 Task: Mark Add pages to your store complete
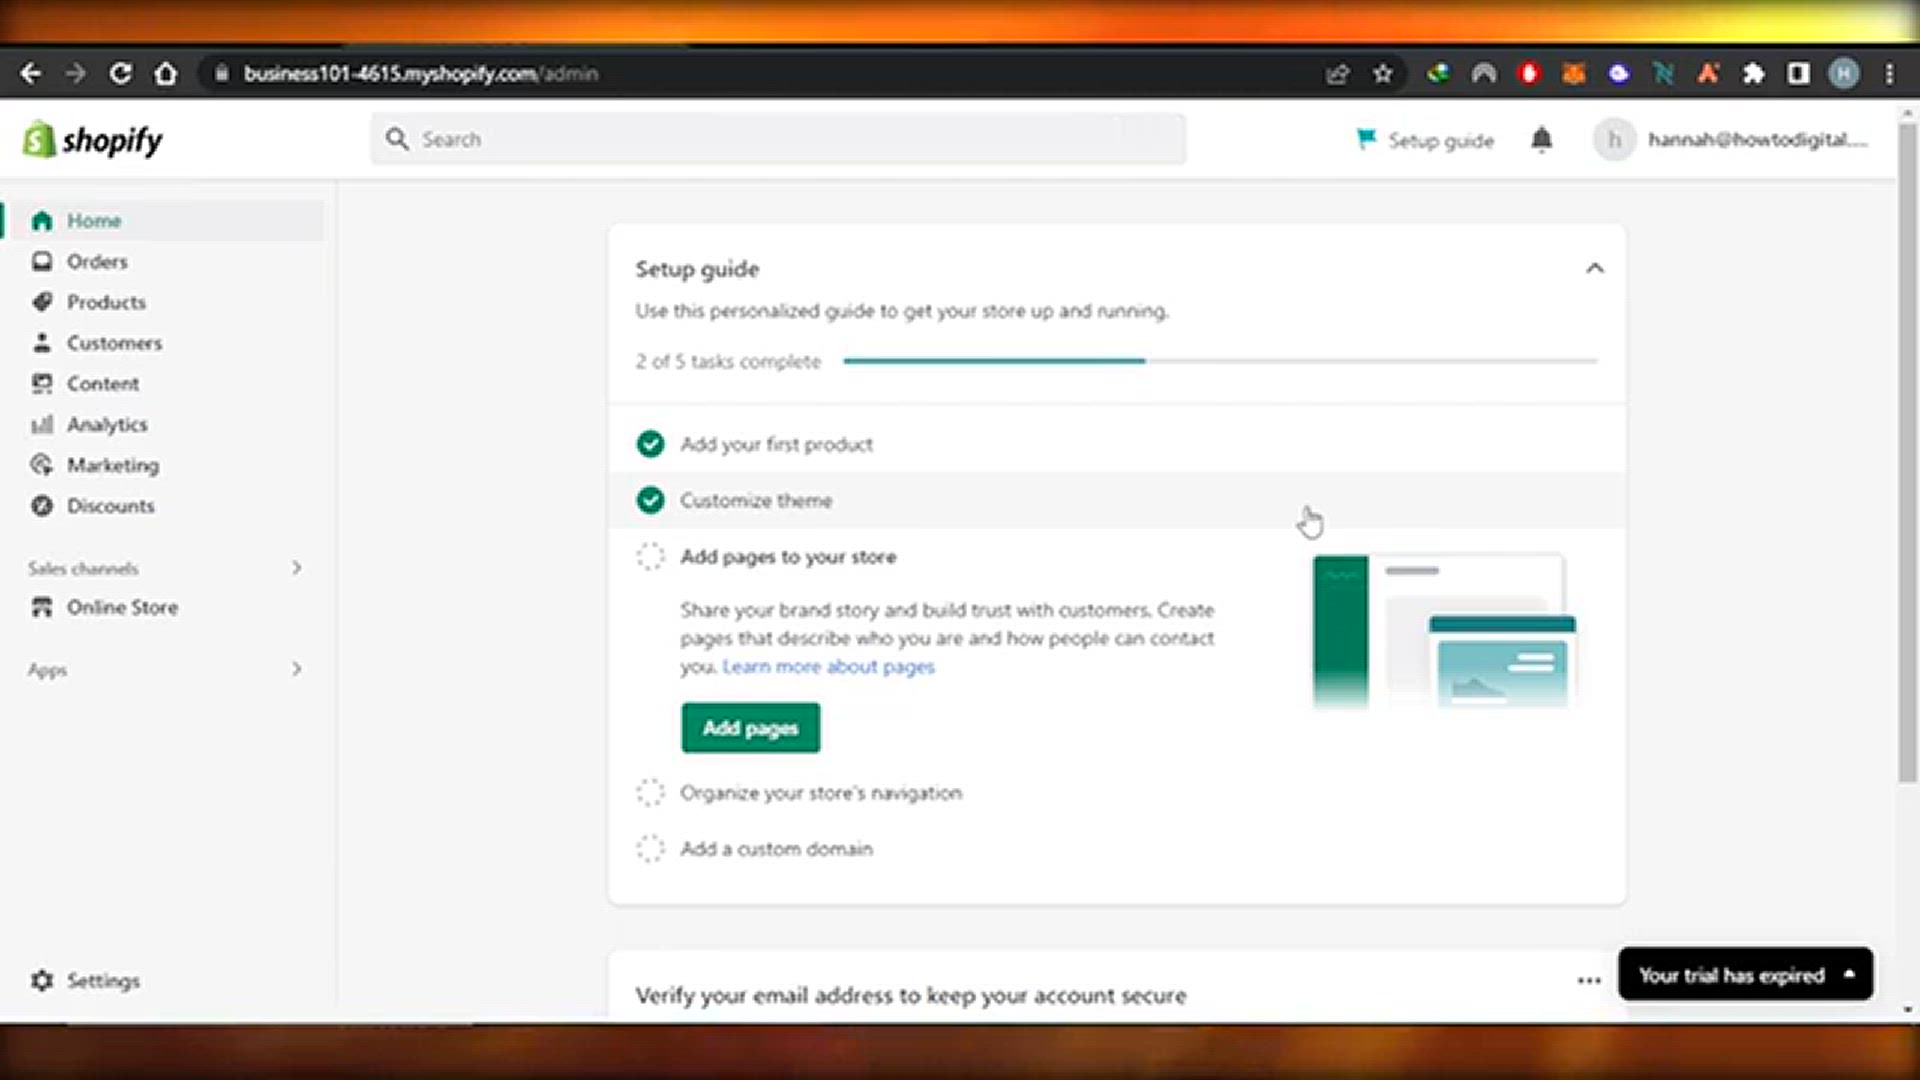point(650,556)
